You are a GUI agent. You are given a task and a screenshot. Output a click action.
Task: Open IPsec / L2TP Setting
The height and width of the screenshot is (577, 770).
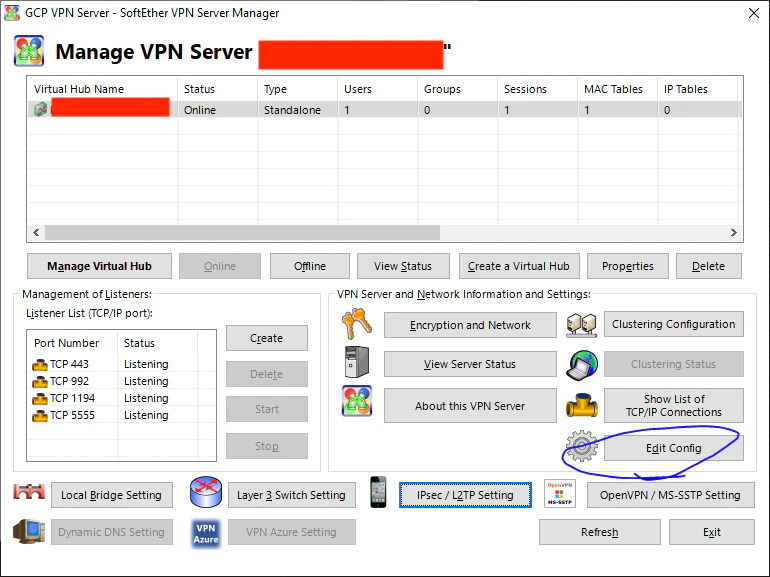tap(465, 495)
